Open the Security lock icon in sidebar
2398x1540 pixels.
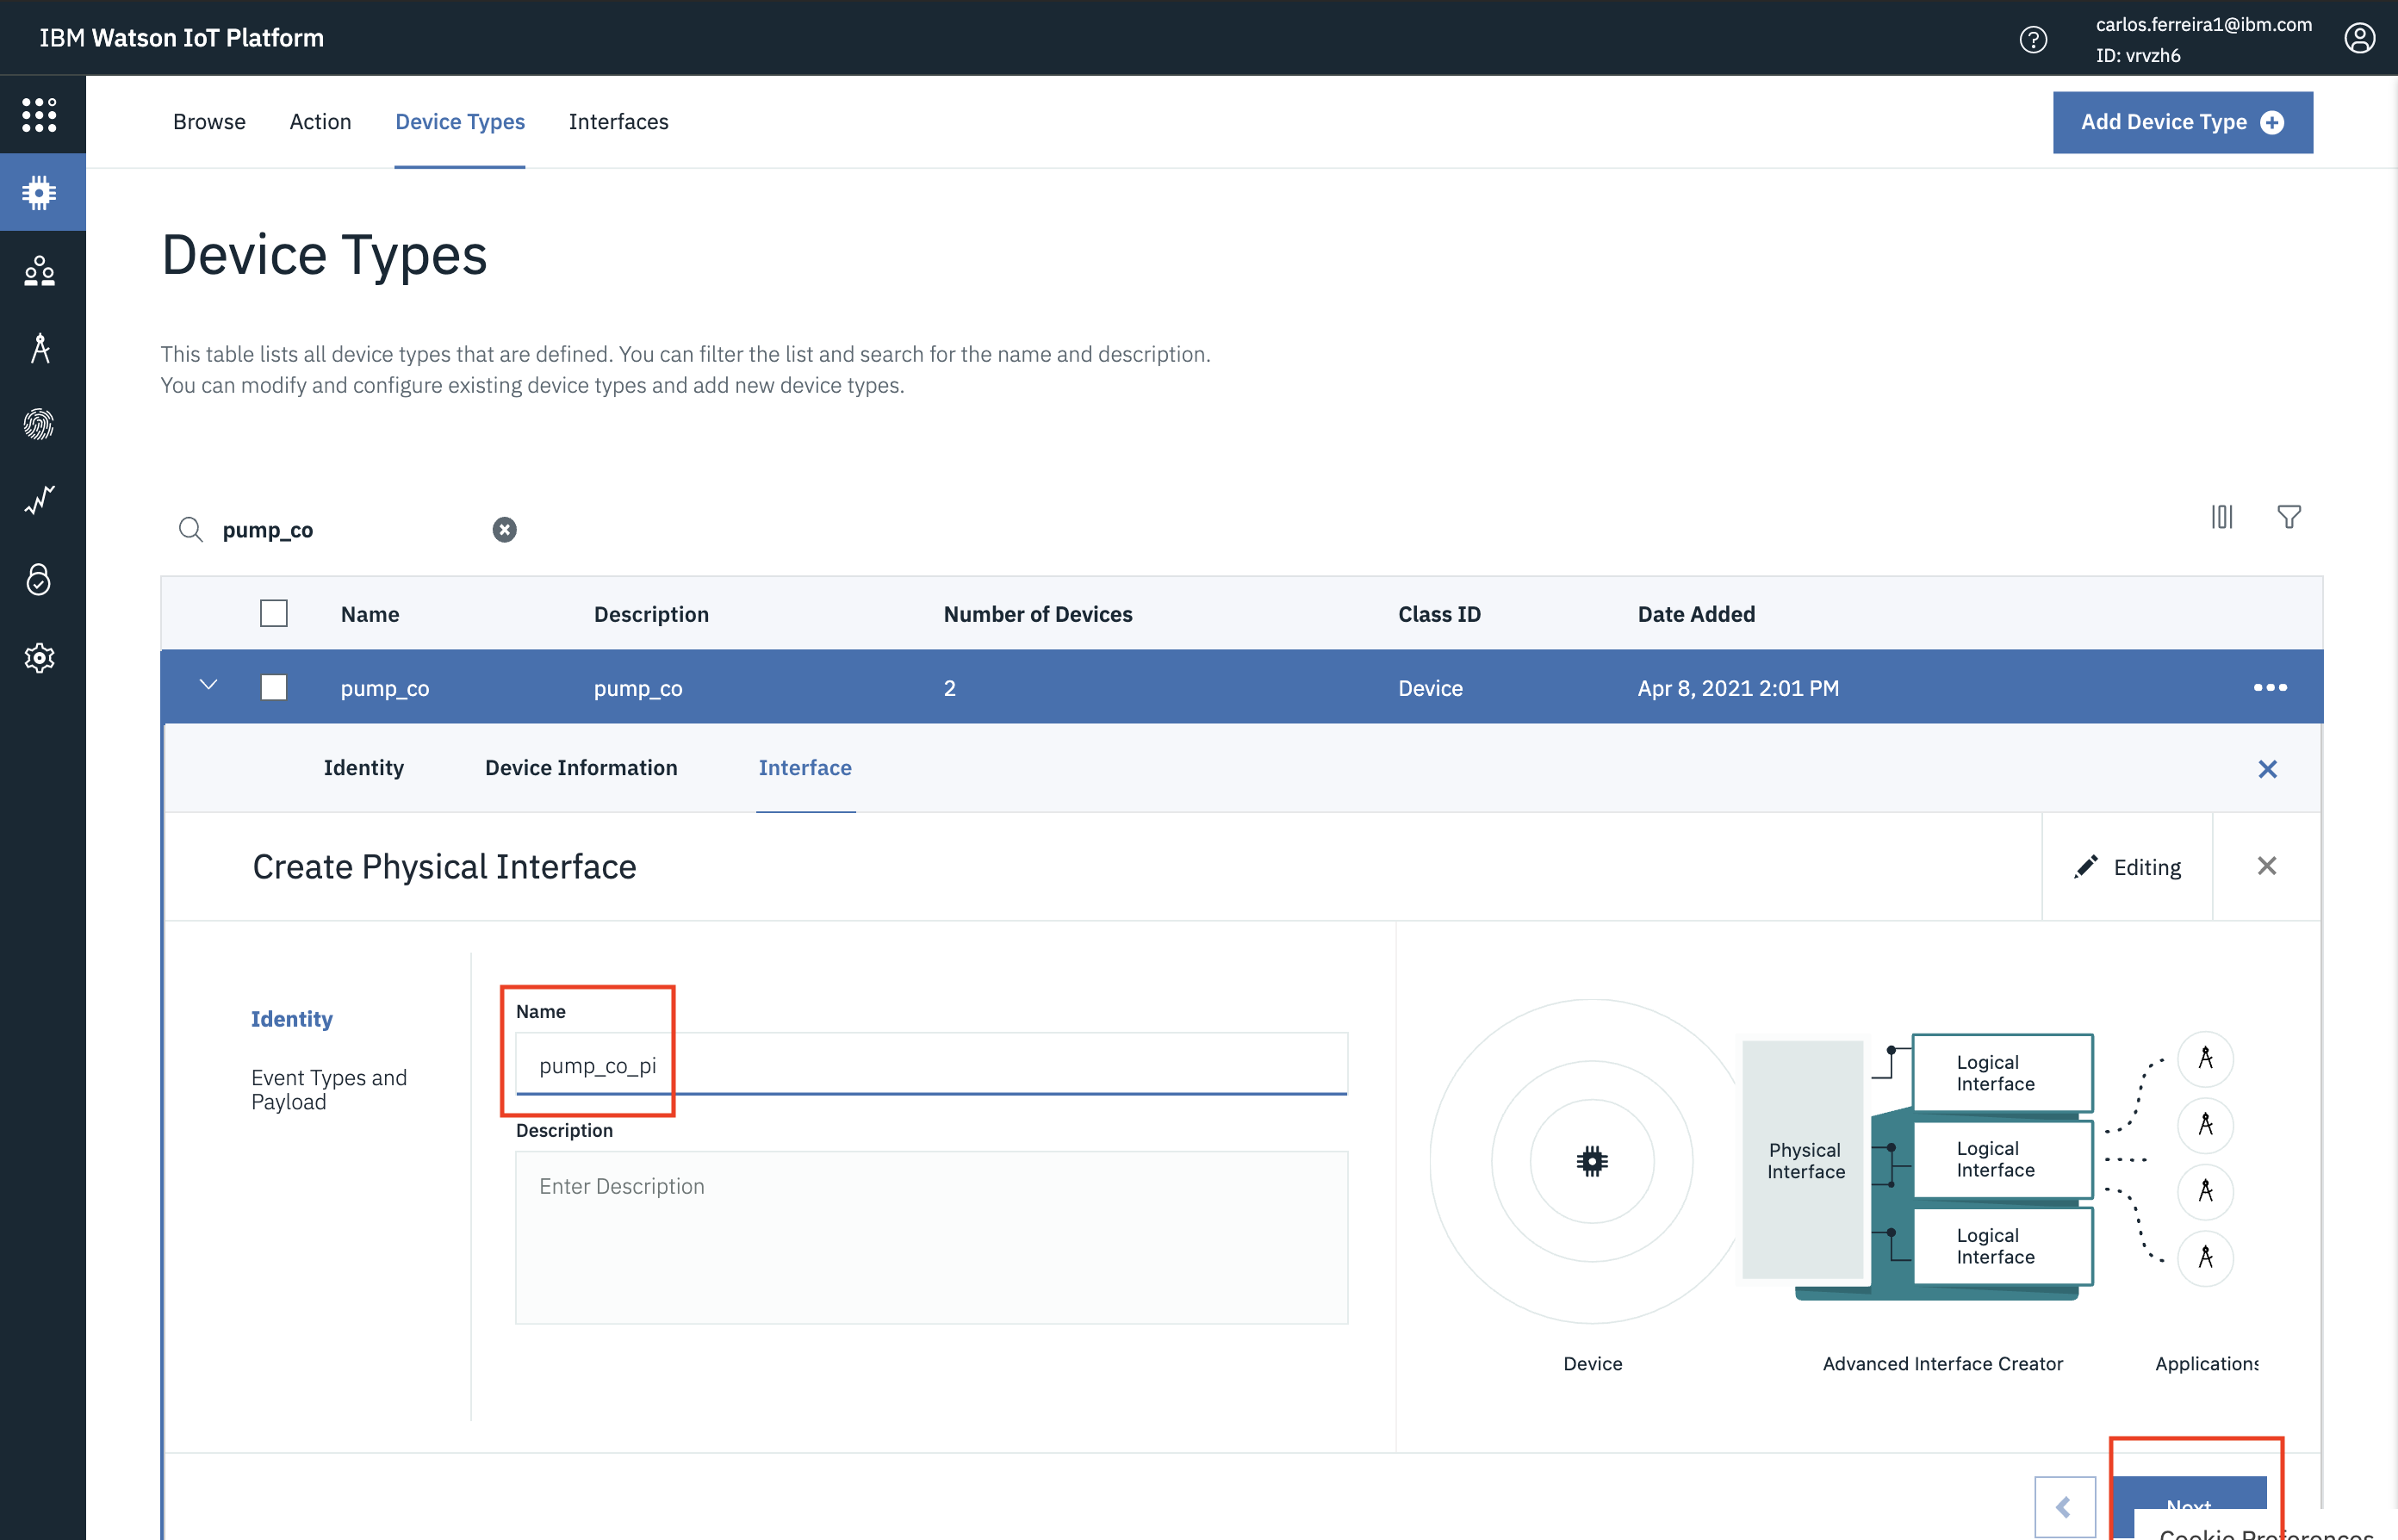tap(39, 579)
